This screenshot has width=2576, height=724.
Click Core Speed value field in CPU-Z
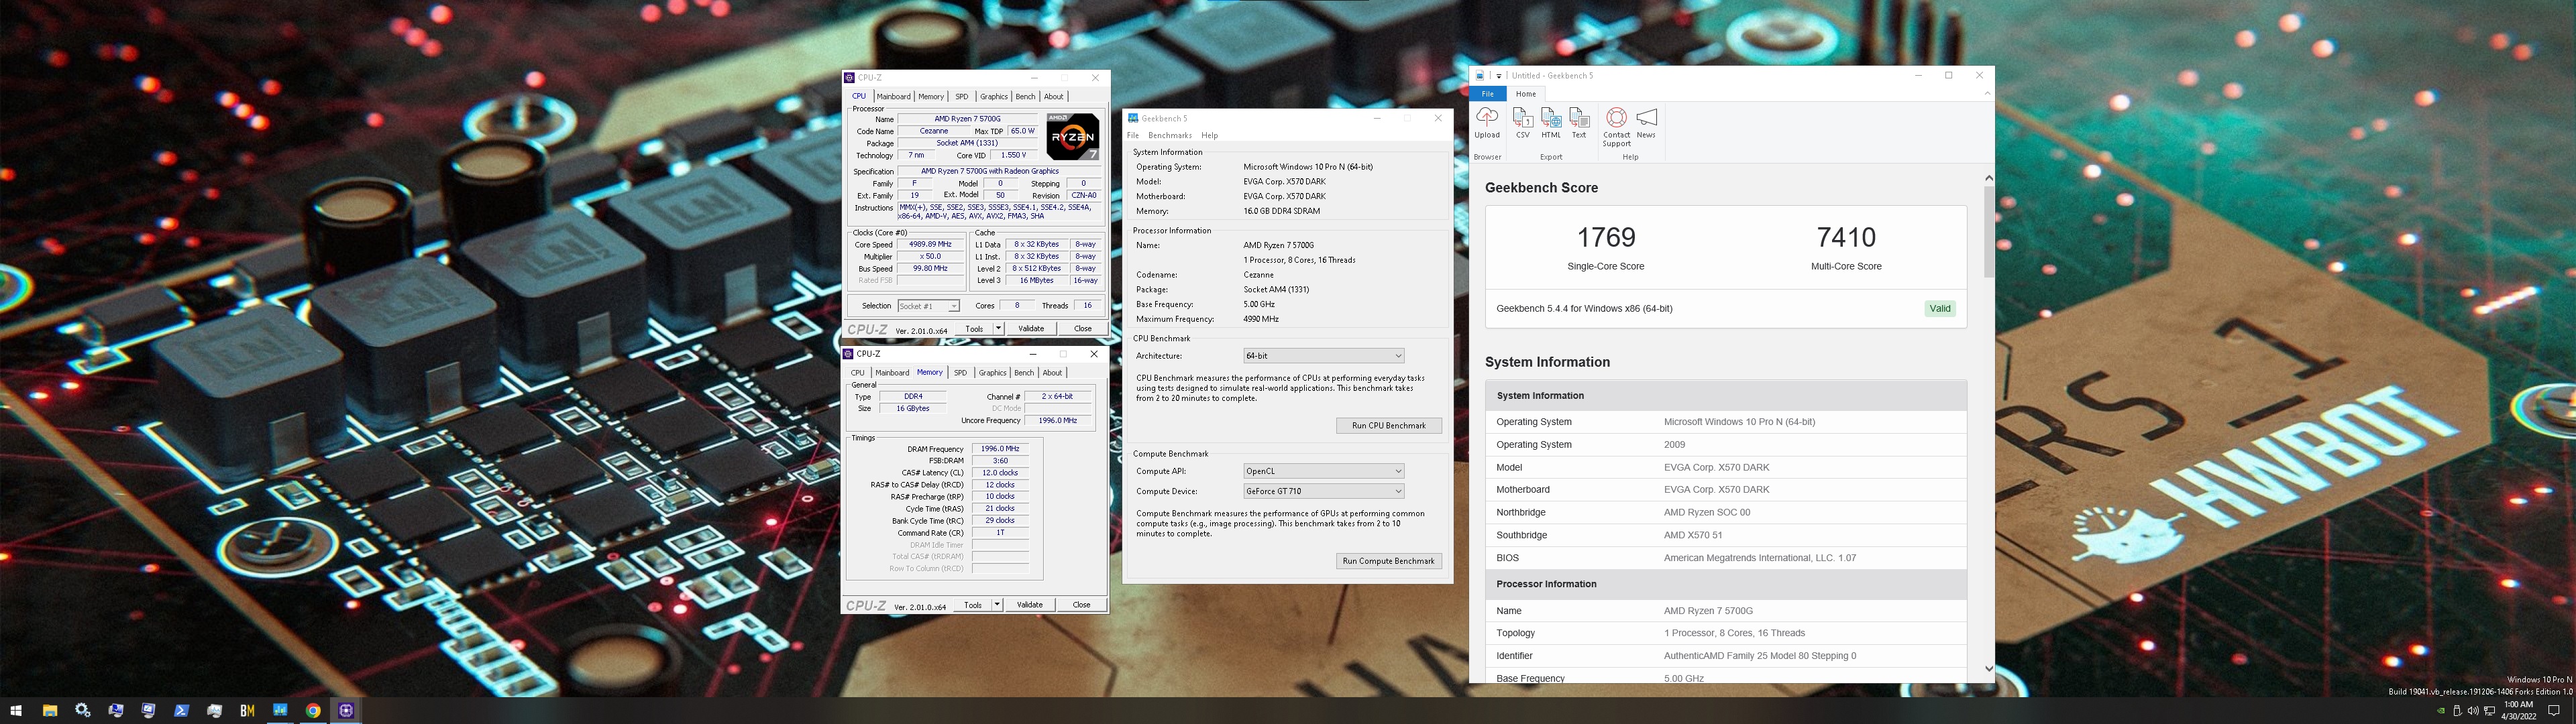pos(930,245)
